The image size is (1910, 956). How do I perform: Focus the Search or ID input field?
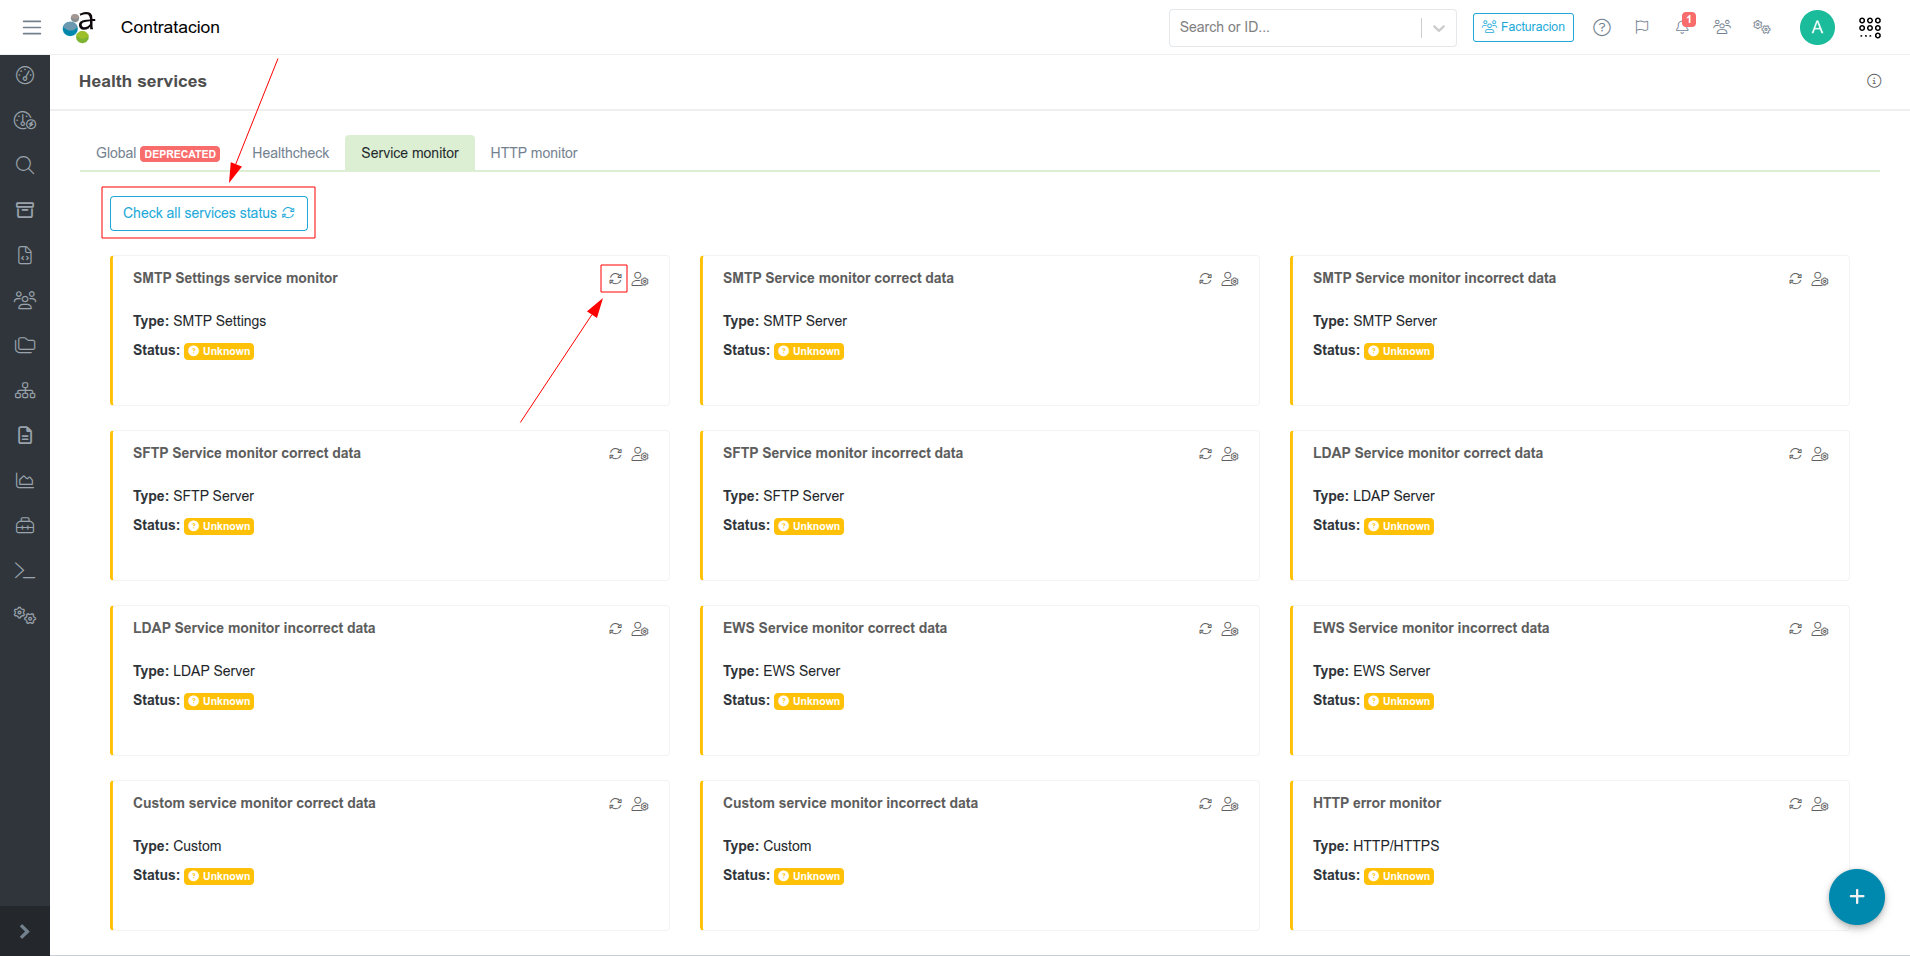click(1295, 27)
